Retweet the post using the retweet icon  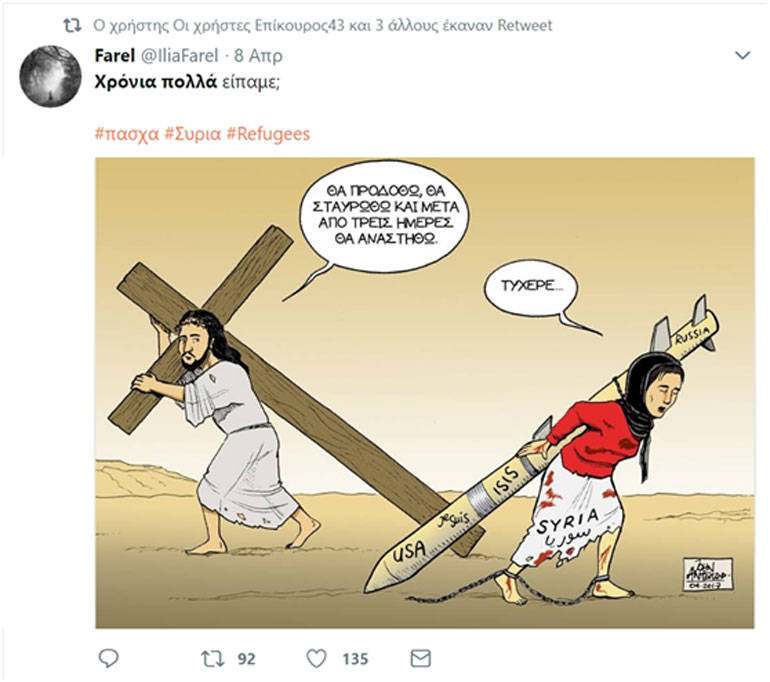(x=213, y=658)
